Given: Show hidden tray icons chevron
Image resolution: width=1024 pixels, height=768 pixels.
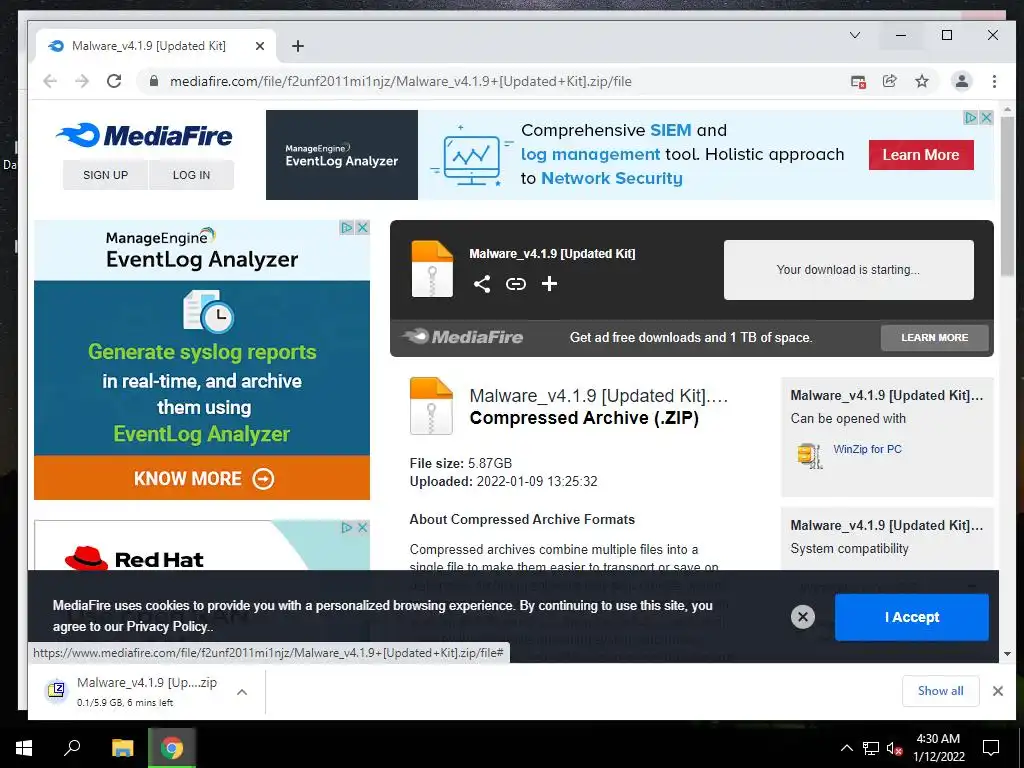Looking at the screenshot, I should [x=846, y=748].
